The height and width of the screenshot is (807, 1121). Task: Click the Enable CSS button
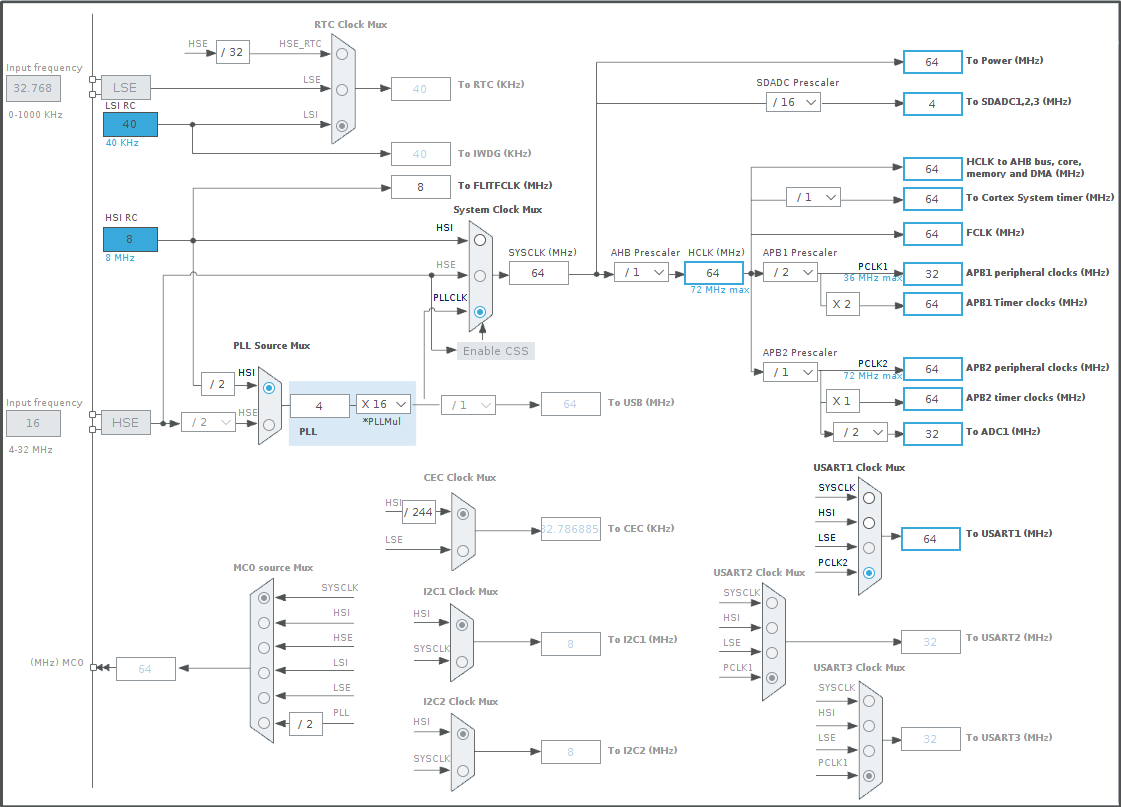[495, 351]
